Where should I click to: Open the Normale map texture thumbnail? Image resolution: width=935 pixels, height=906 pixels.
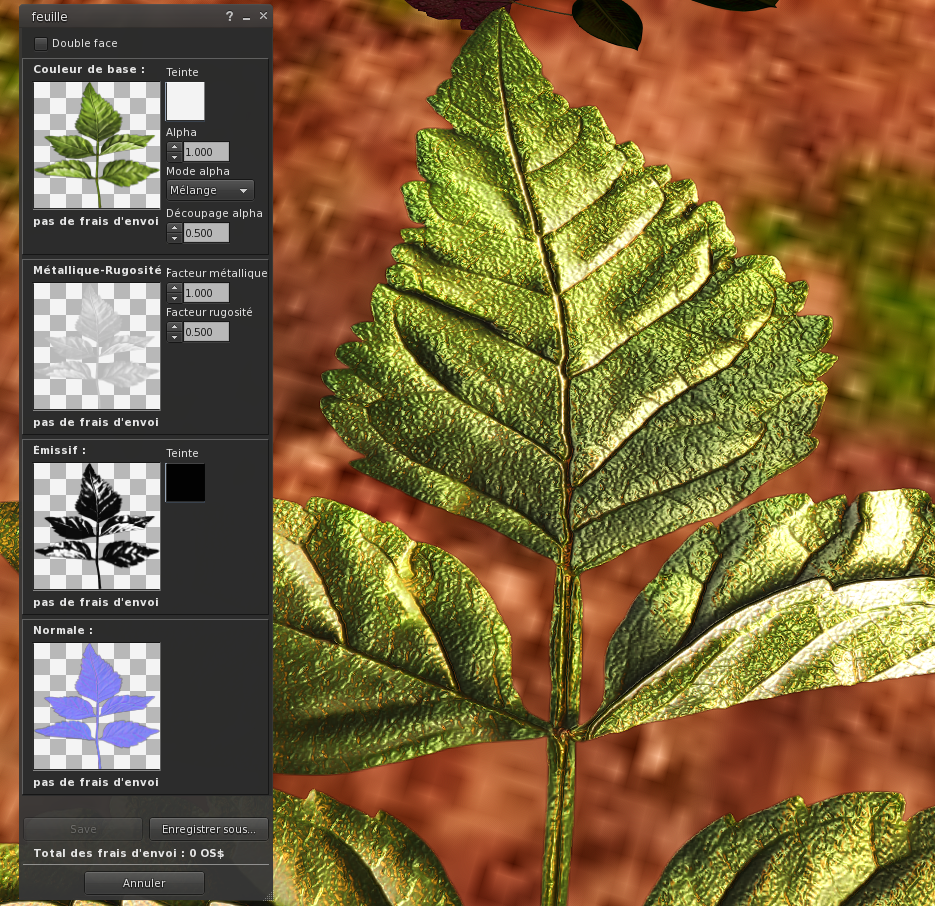click(97, 706)
